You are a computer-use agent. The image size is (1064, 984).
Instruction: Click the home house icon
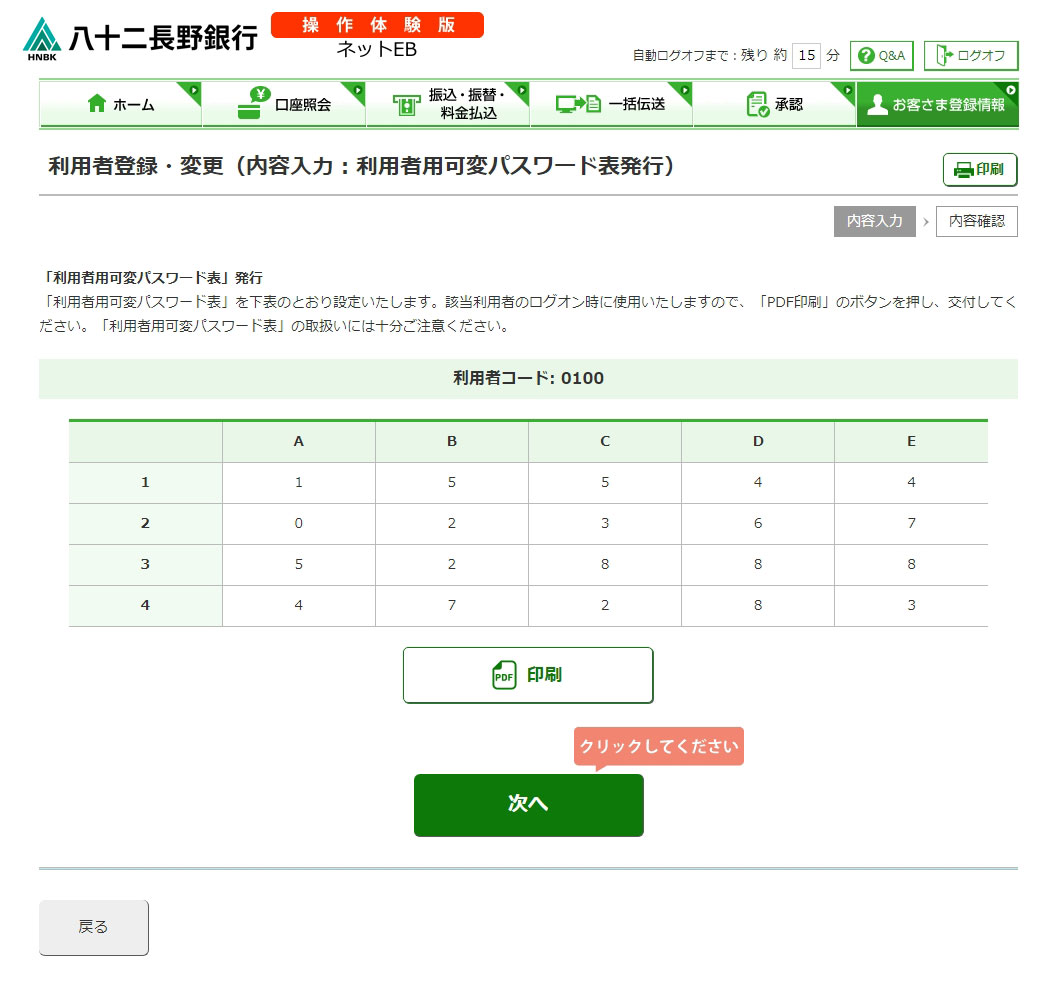[97, 104]
